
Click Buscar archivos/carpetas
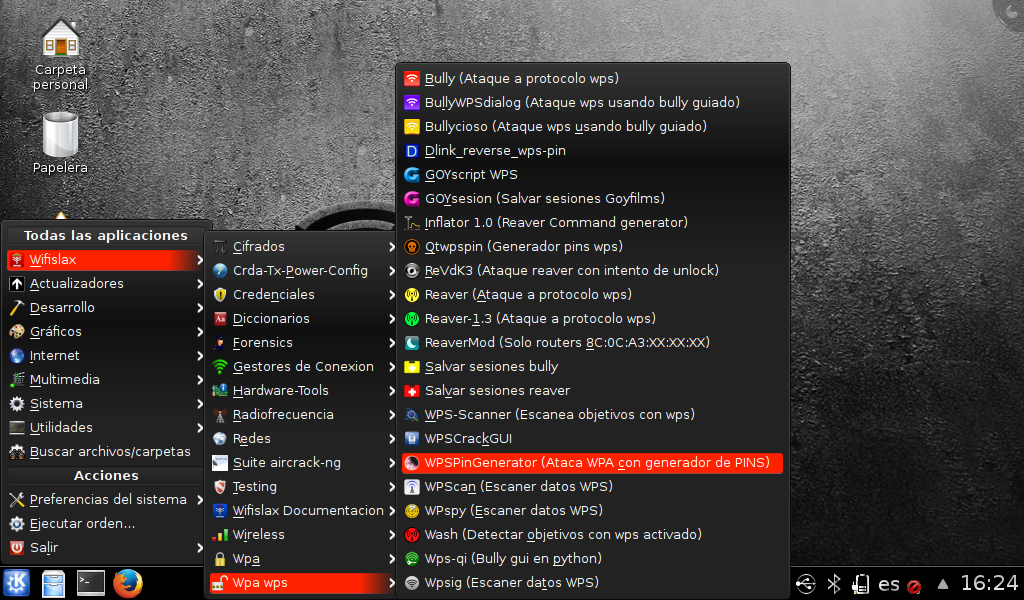106,452
